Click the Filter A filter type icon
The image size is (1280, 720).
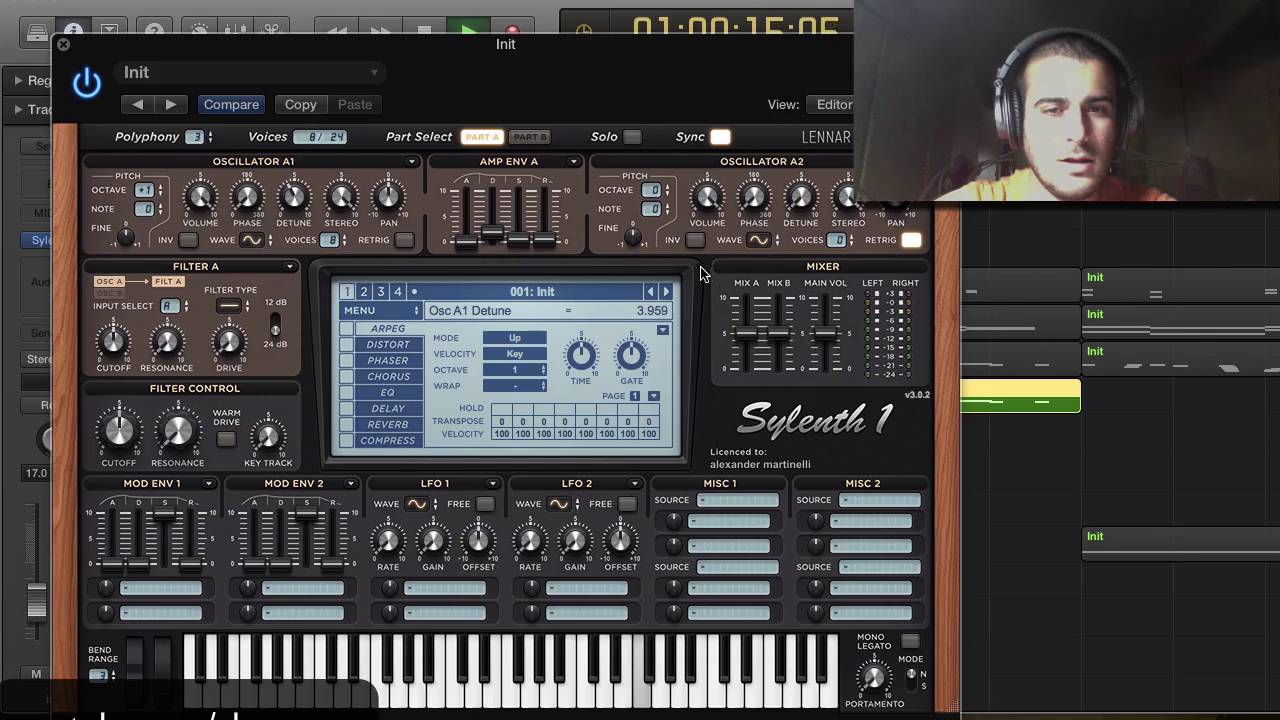pos(229,306)
